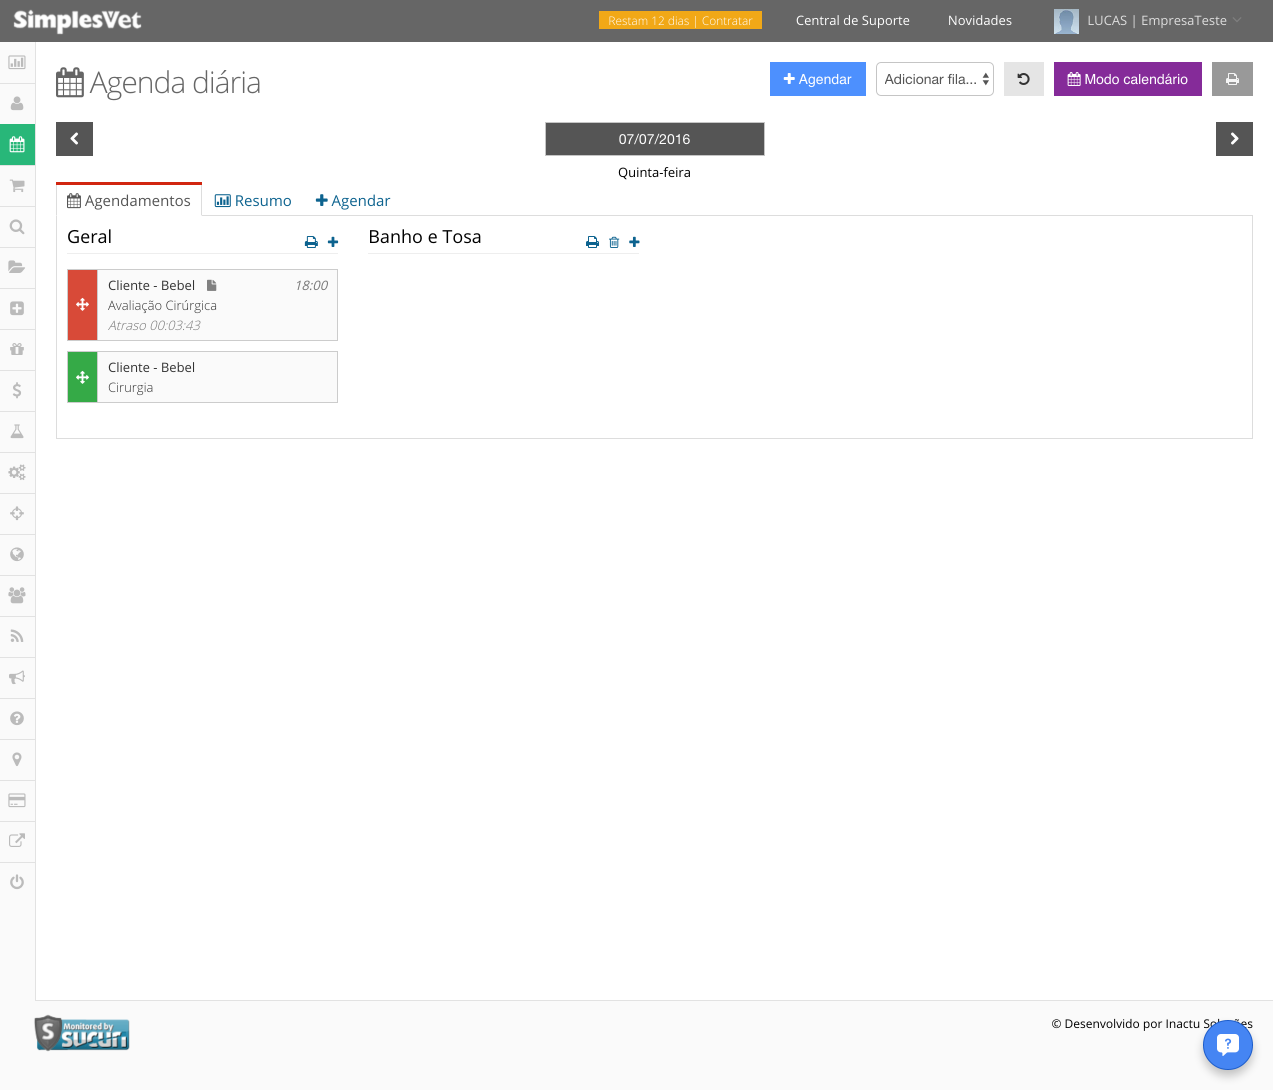Go to next day arrow
The height and width of the screenshot is (1090, 1273).
coord(1234,139)
